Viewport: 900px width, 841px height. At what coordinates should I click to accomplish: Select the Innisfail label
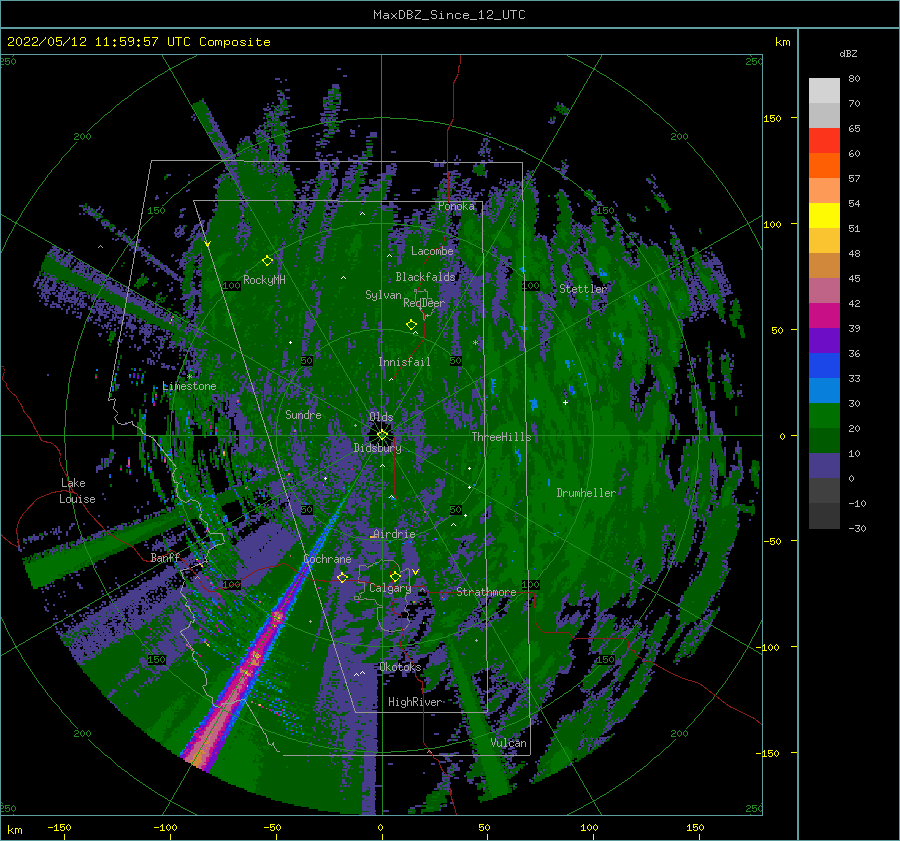click(404, 362)
